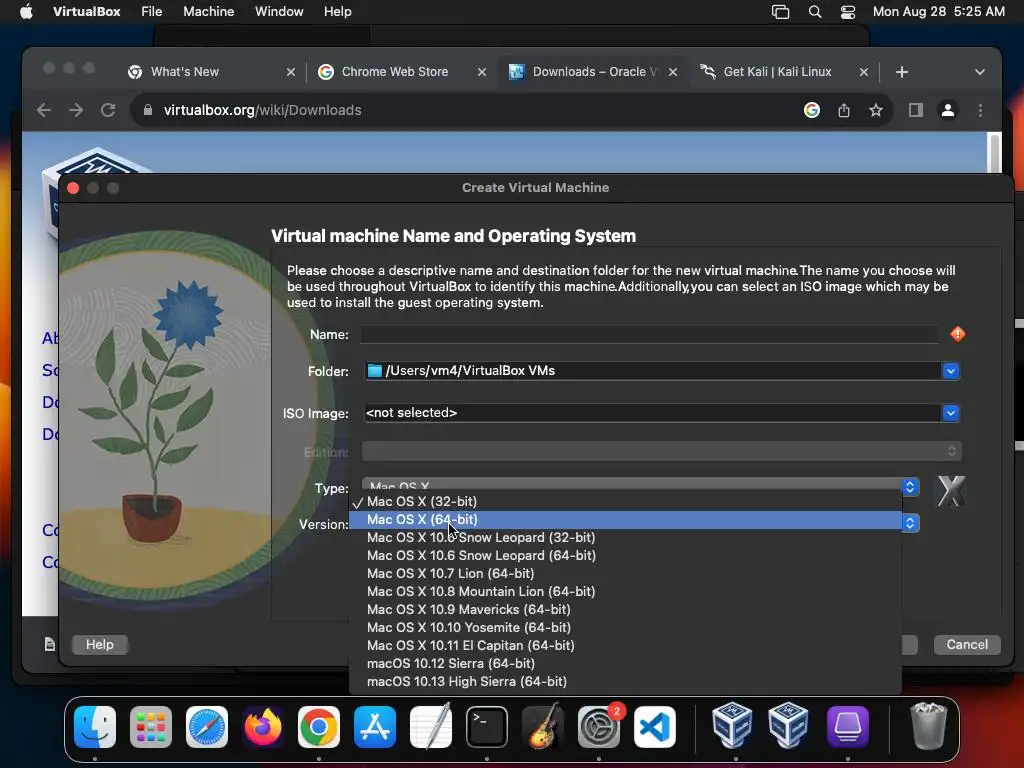Launch Firefox from the dock

(x=263, y=727)
